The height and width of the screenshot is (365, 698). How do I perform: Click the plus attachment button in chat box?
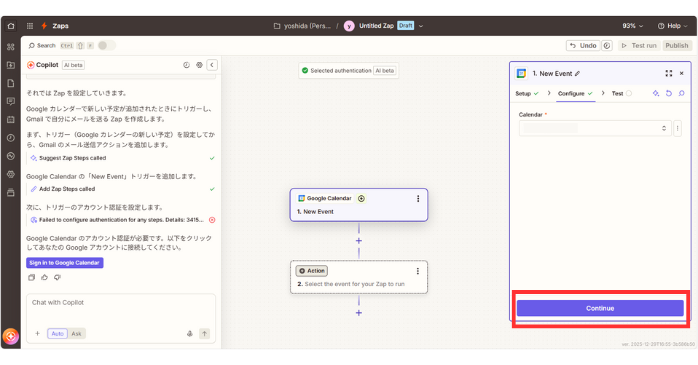37,333
